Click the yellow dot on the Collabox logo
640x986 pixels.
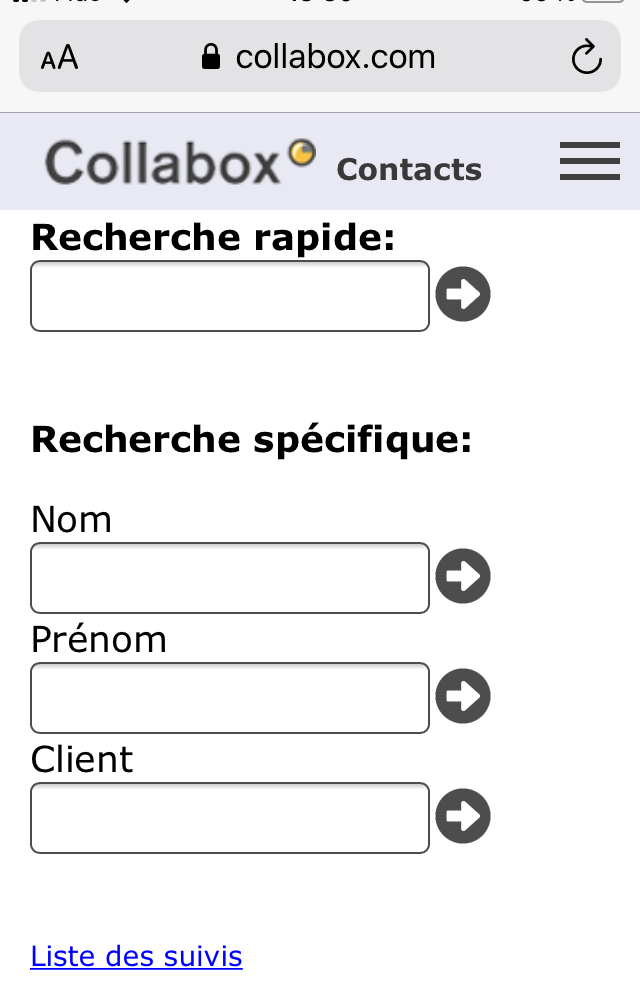[x=302, y=152]
